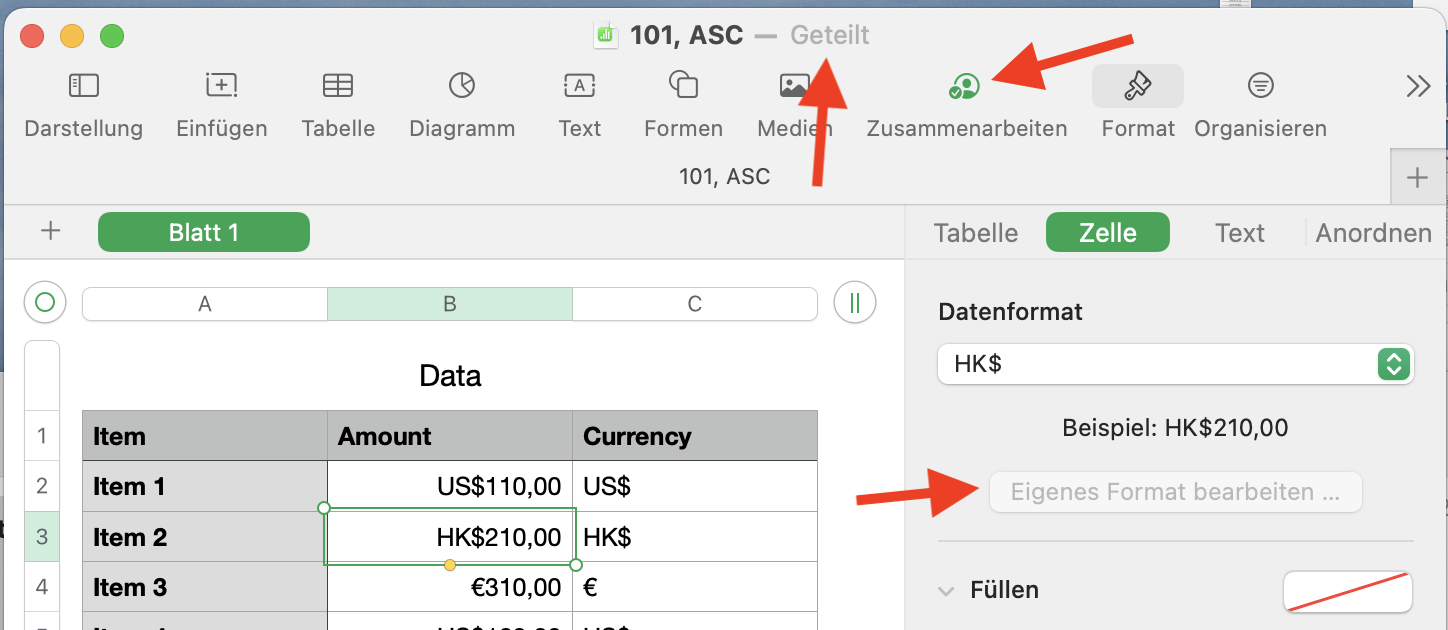Select cell containing US$110,00
This screenshot has width=1448, height=630.
pos(450,487)
